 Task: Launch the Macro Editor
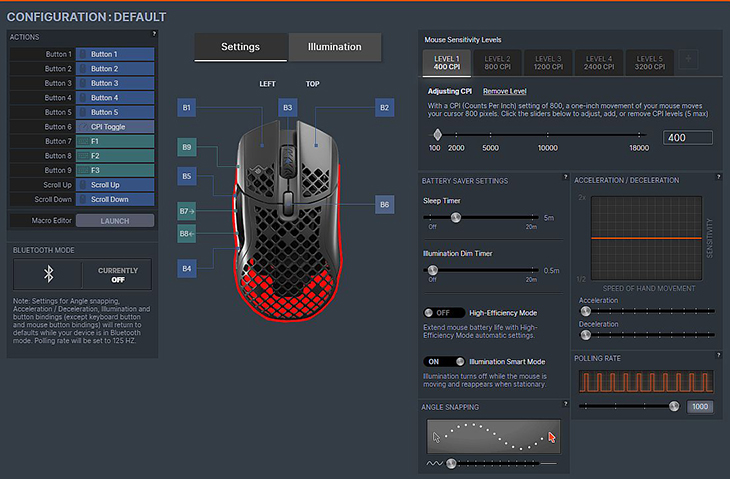[x=115, y=221]
